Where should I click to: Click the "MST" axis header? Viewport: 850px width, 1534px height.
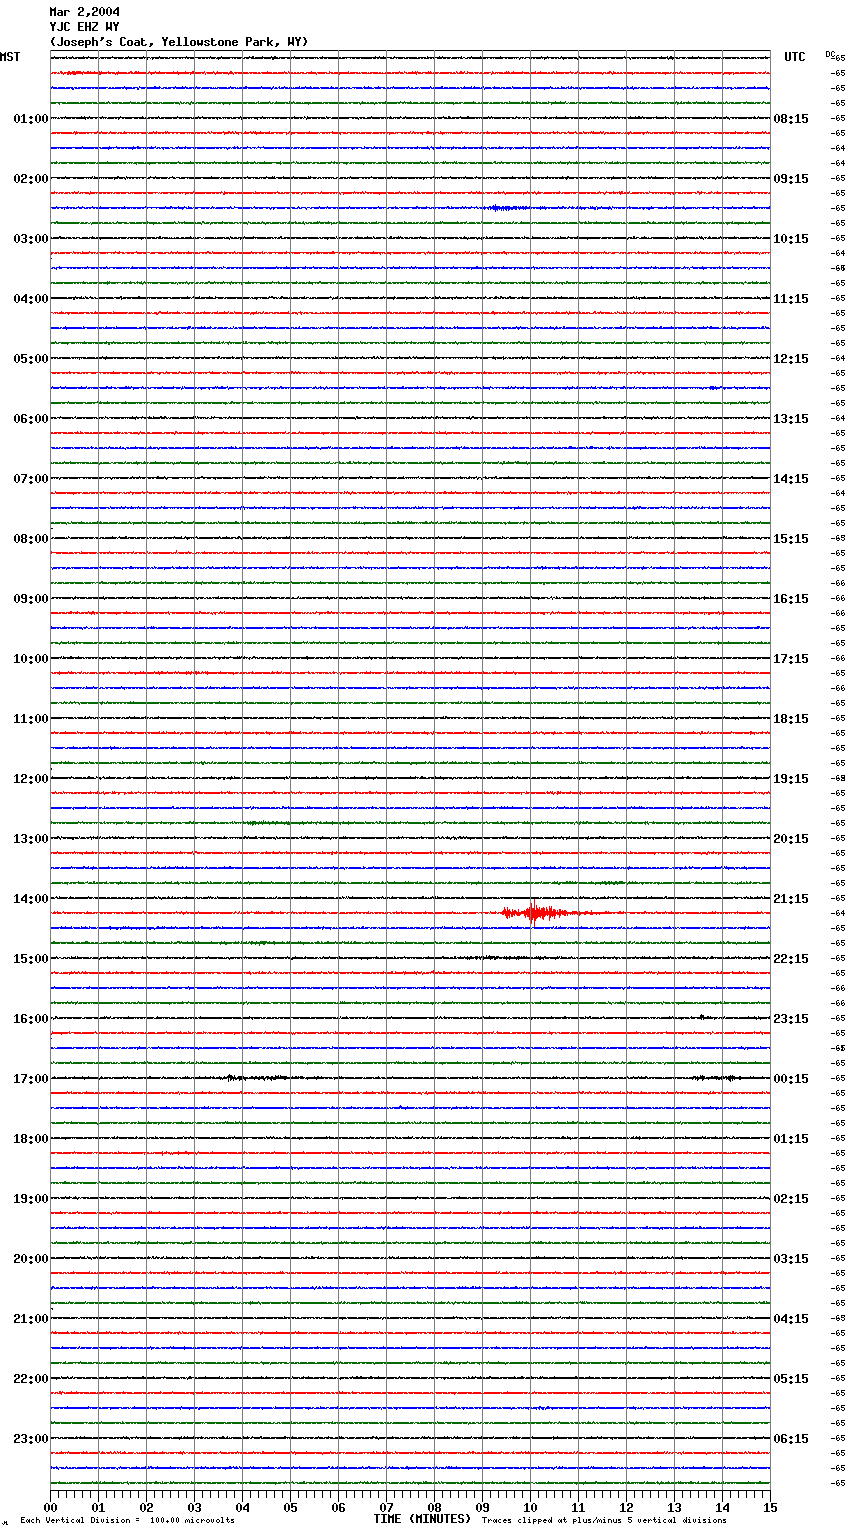click(10, 57)
